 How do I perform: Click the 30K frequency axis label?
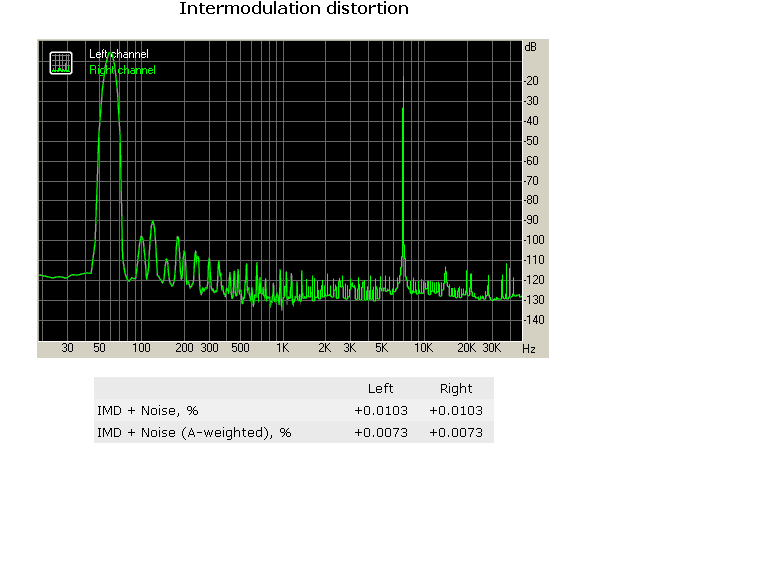pos(492,348)
